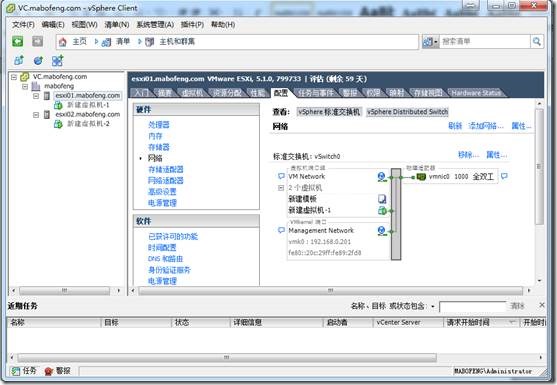The height and width of the screenshot is (385, 557).
Task: Open the 清单(N) menu
Action: pos(117,25)
